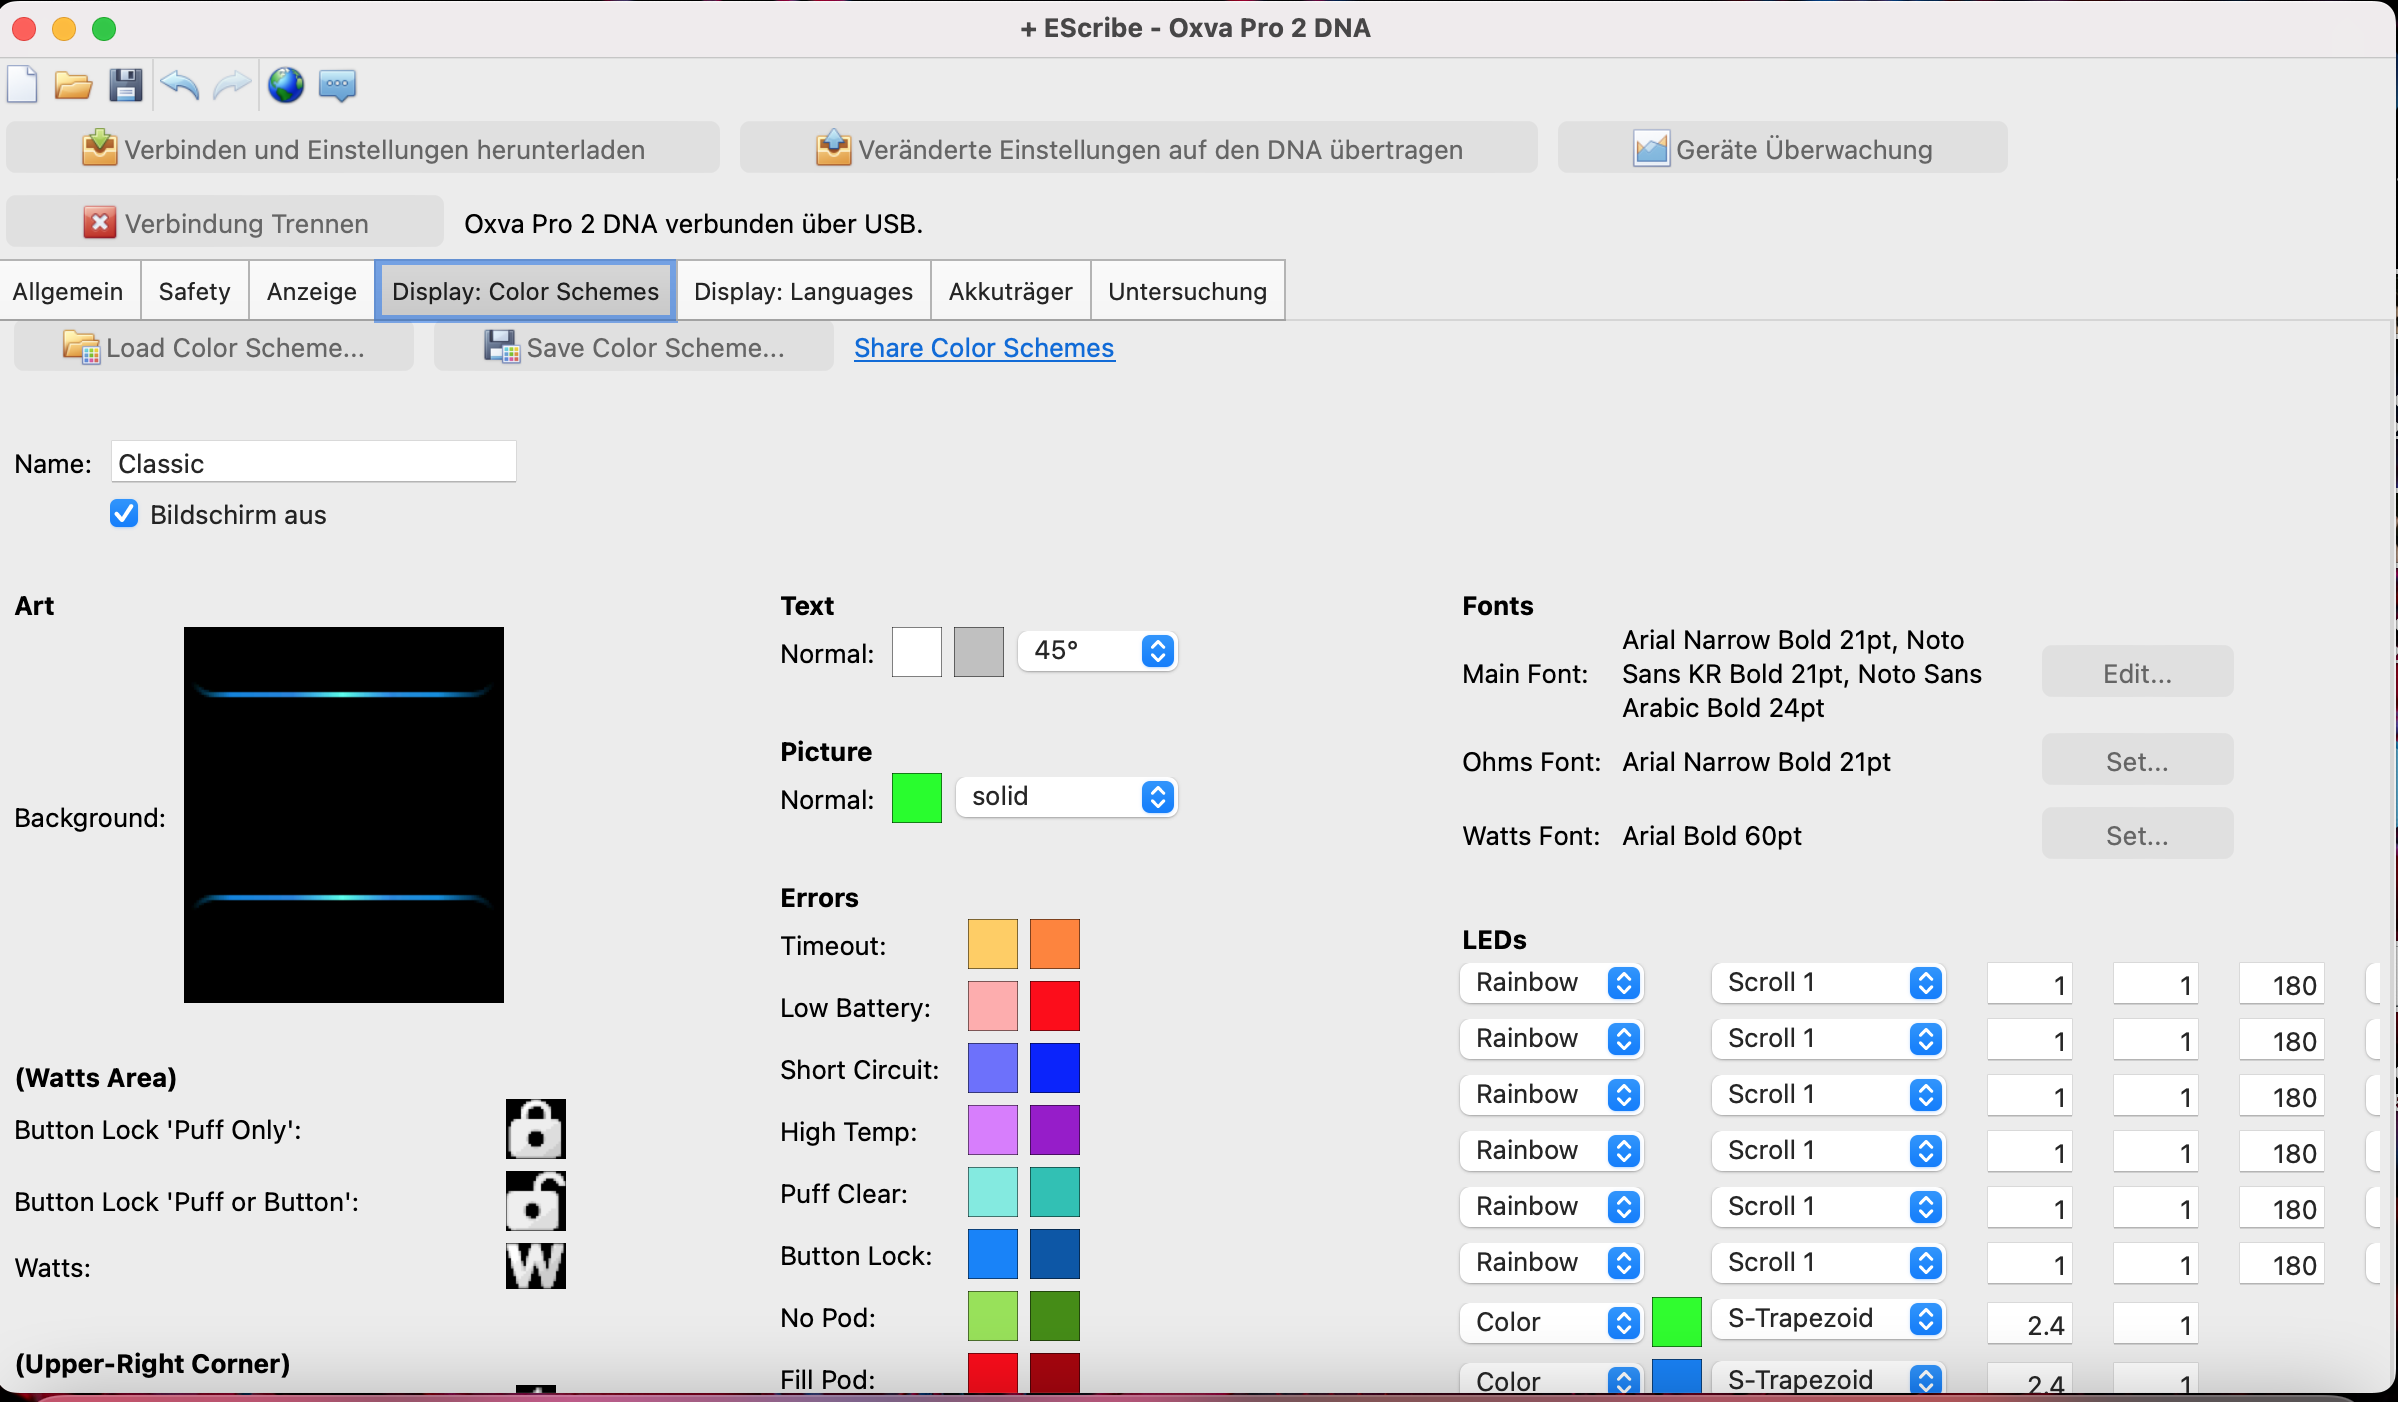Click the green Picture Normal color swatch
2398x1402 pixels.
click(x=916, y=798)
